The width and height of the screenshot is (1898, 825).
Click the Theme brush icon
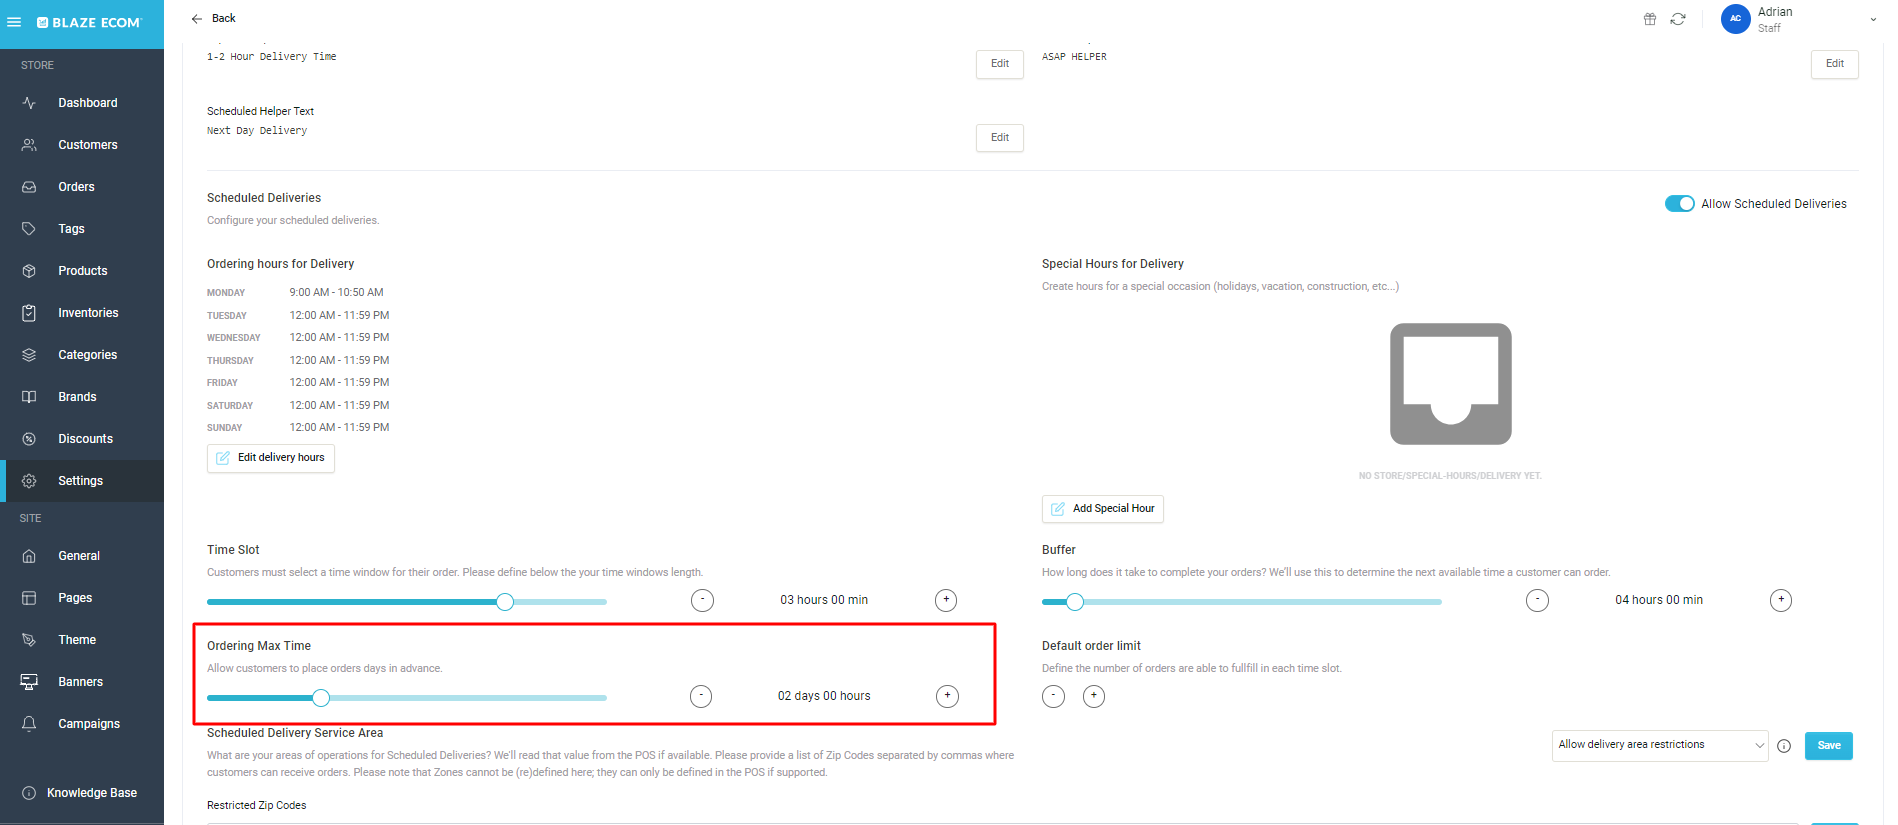(29, 640)
